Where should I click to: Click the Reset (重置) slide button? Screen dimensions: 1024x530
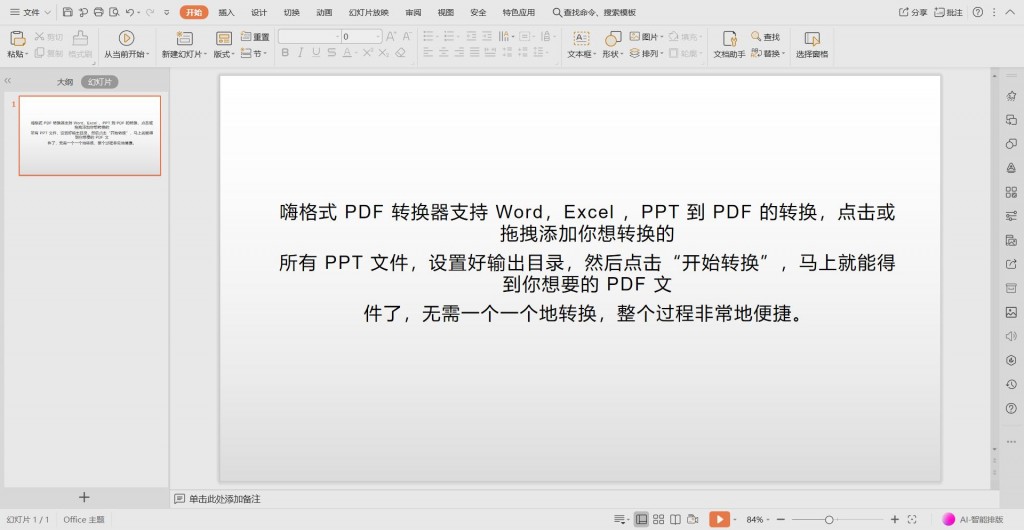[x=255, y=37]
